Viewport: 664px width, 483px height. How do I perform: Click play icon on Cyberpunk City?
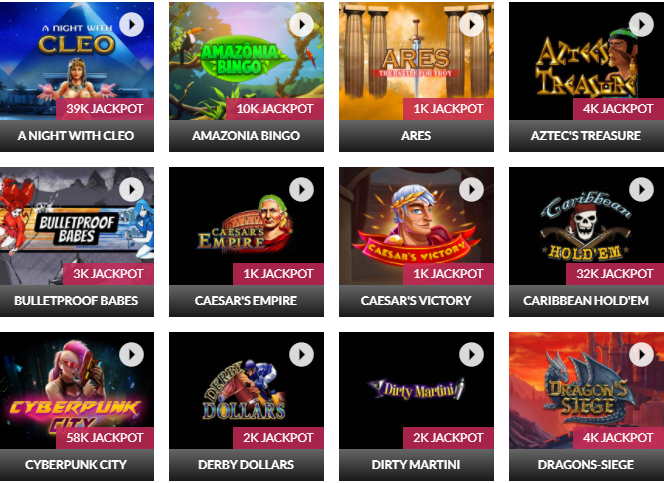(x=131, y=354)
